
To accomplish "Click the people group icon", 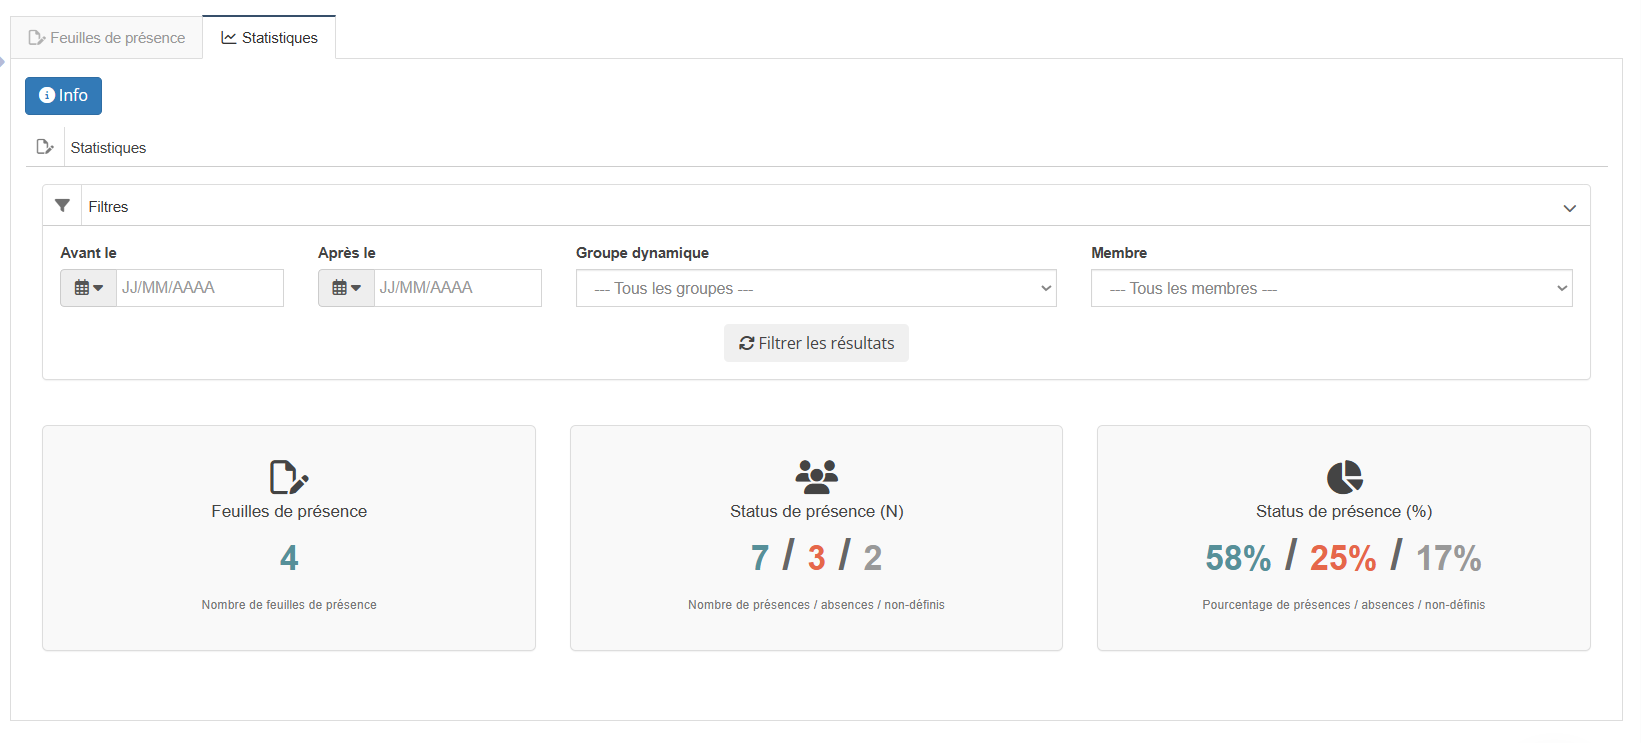I will [816, 477].
